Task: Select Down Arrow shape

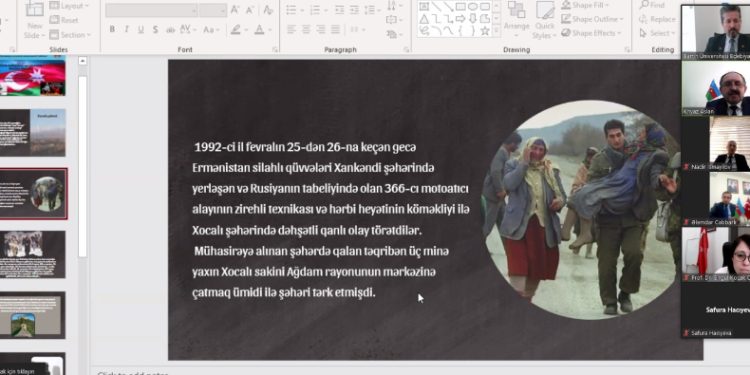Action: click(x=473, y=19)
